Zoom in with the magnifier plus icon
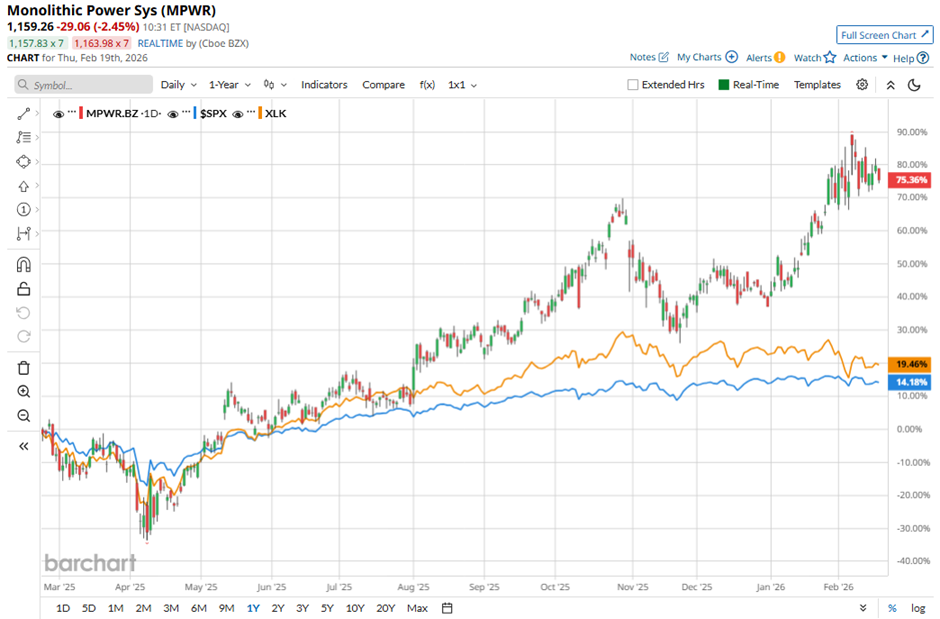Image resolution: width=940 pixels, height=619 pixels. pyautogui.click(x=24, y=392)
